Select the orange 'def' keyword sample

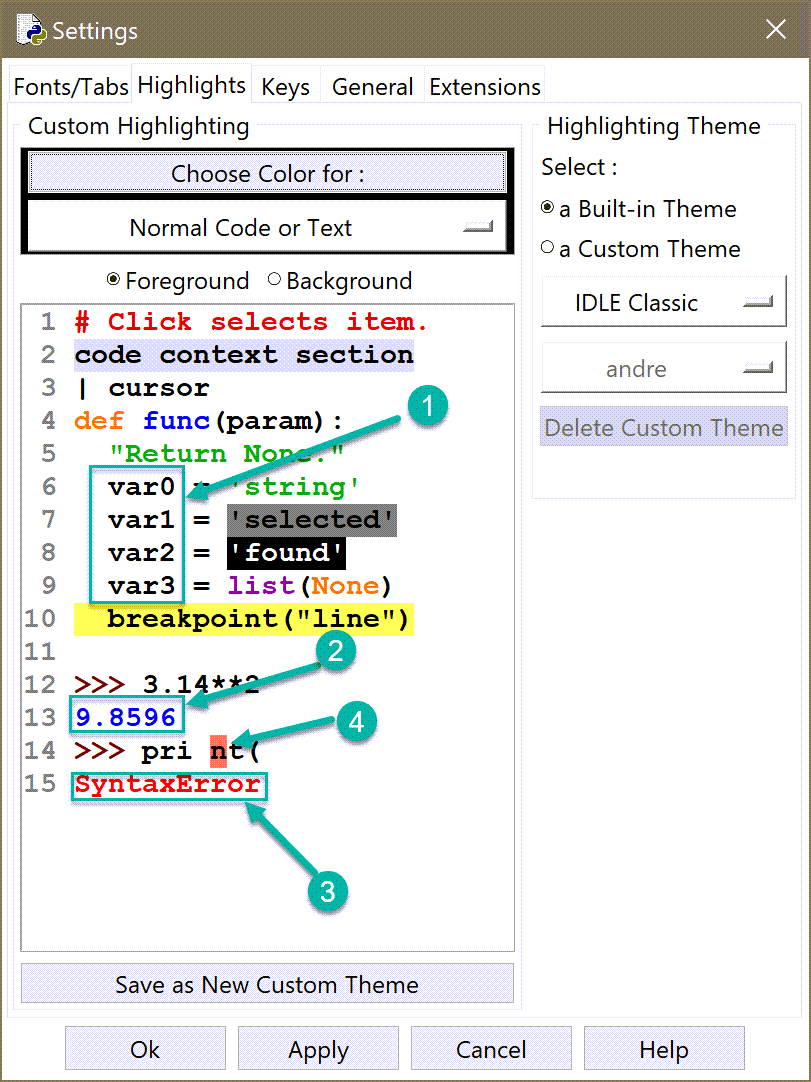99,421
